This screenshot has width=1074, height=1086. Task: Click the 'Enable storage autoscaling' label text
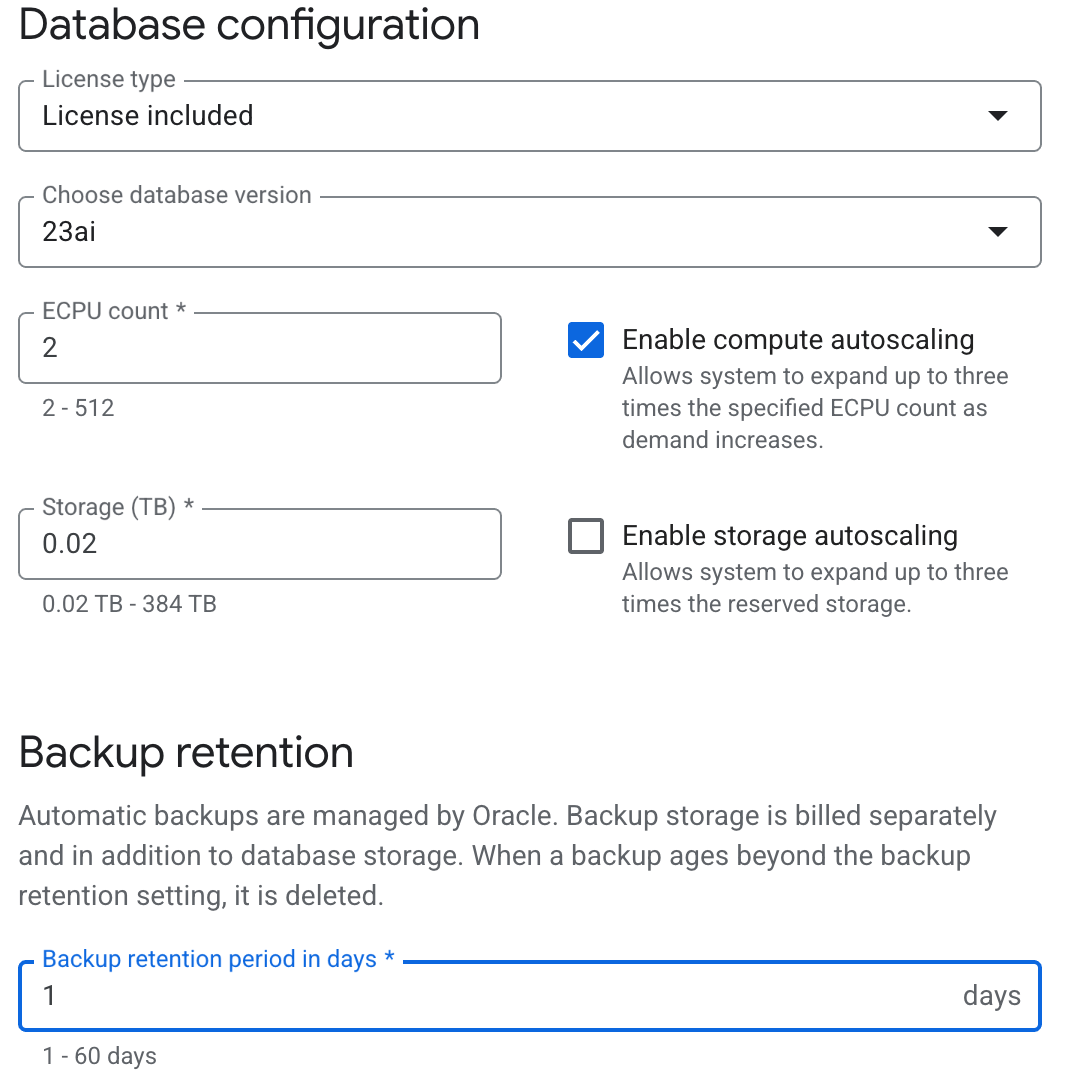point(790,536)
